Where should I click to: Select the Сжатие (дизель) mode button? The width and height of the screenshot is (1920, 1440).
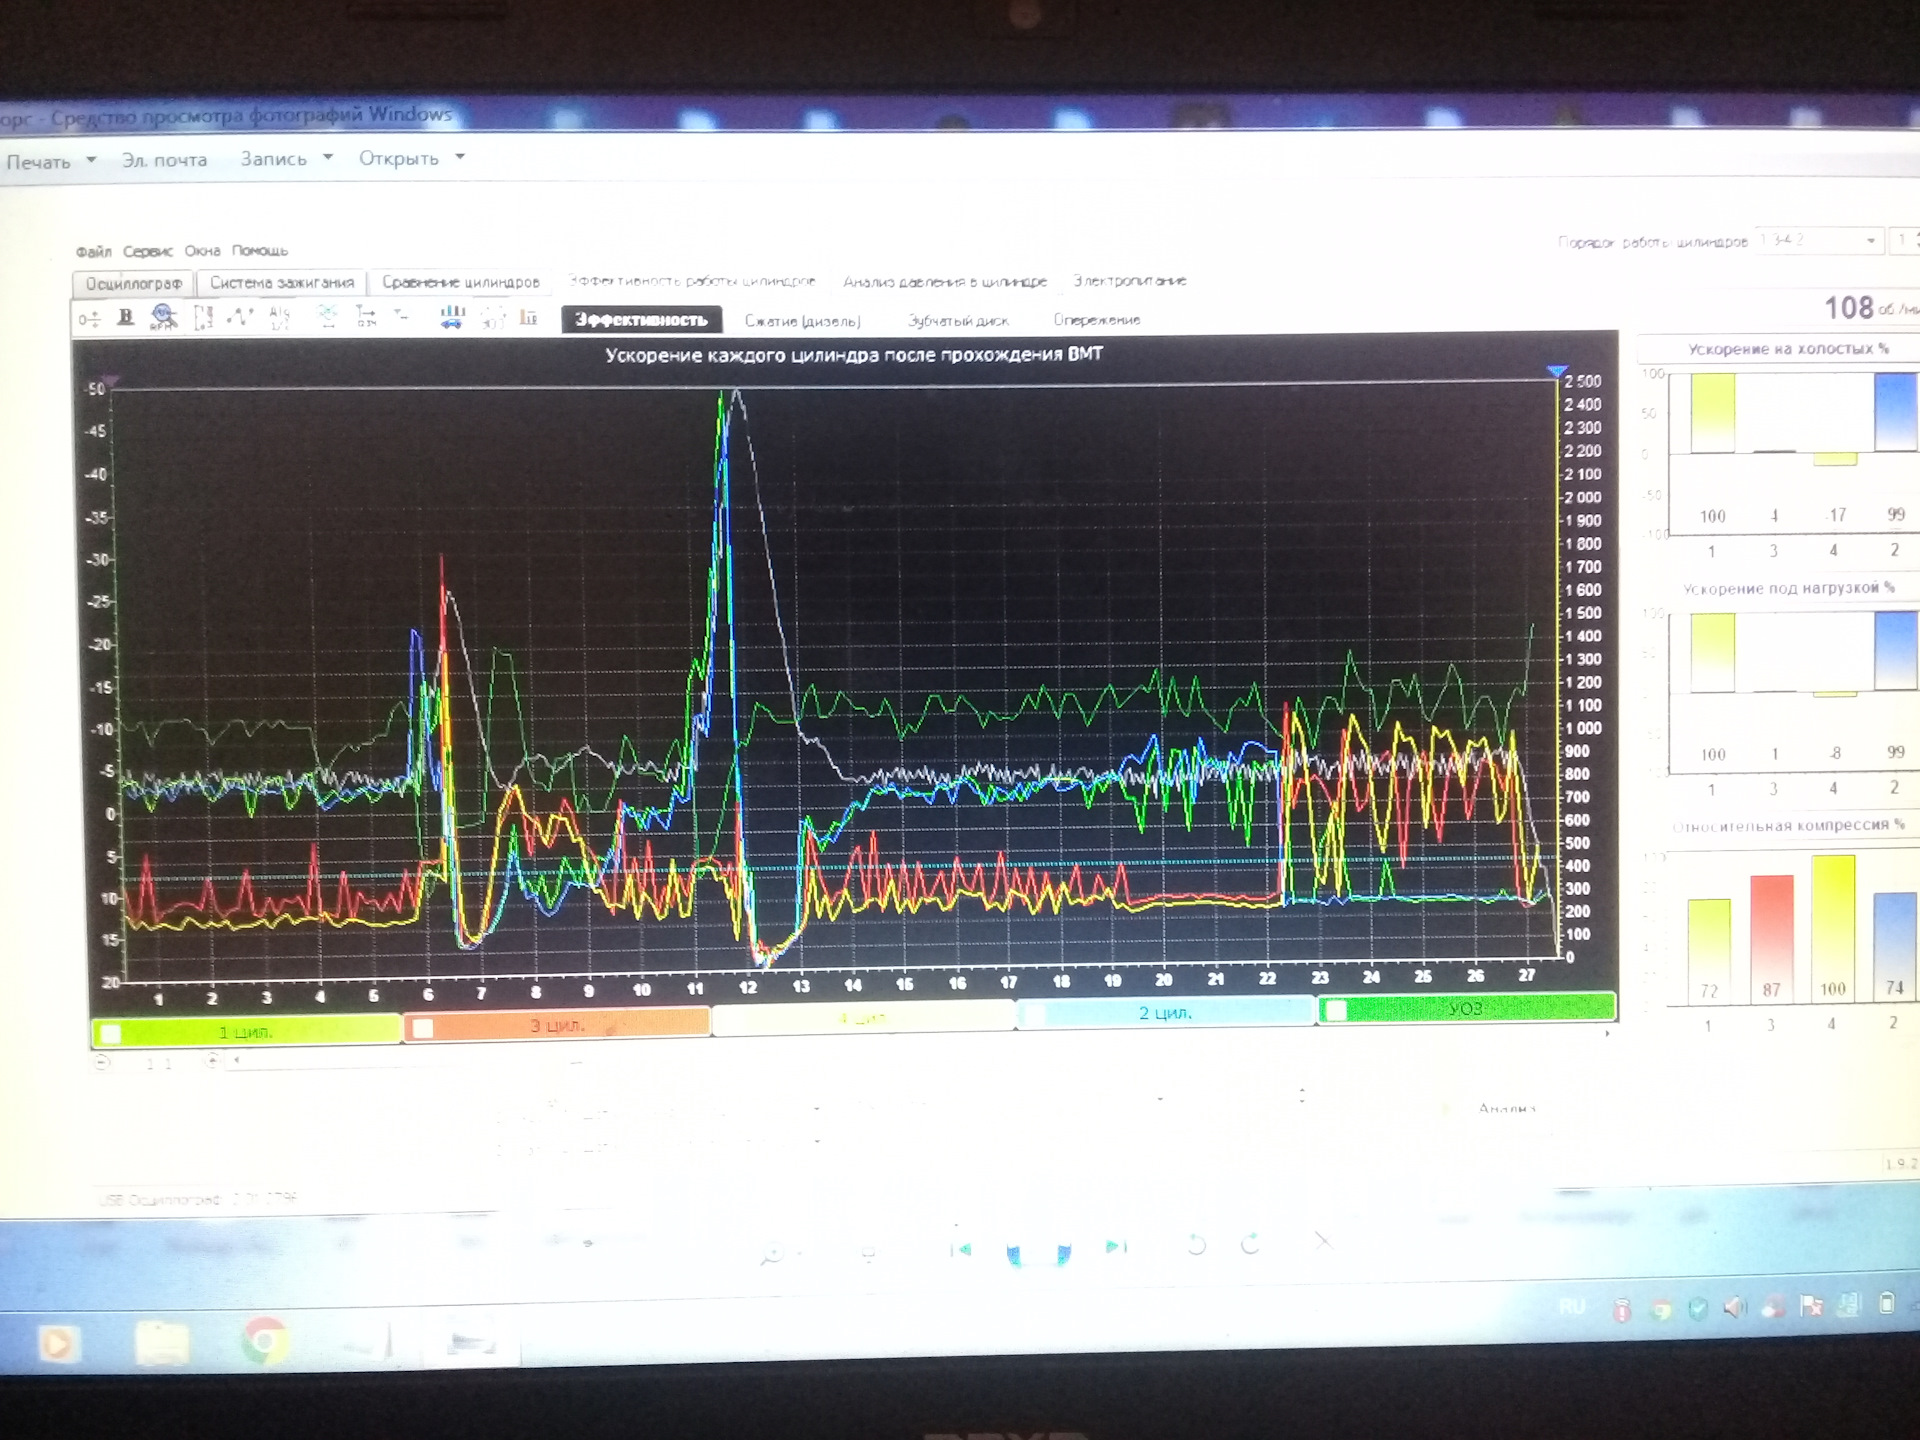[802, 321]
